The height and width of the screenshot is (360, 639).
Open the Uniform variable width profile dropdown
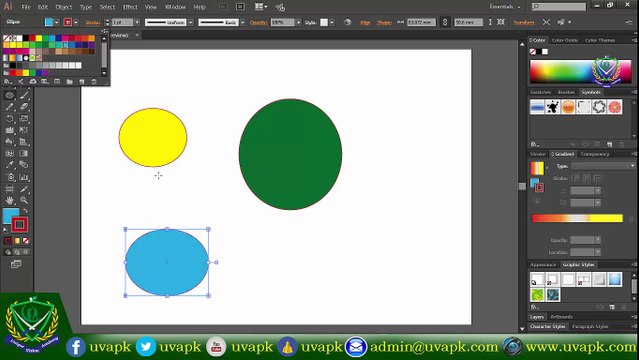click(x=191, y=22)
